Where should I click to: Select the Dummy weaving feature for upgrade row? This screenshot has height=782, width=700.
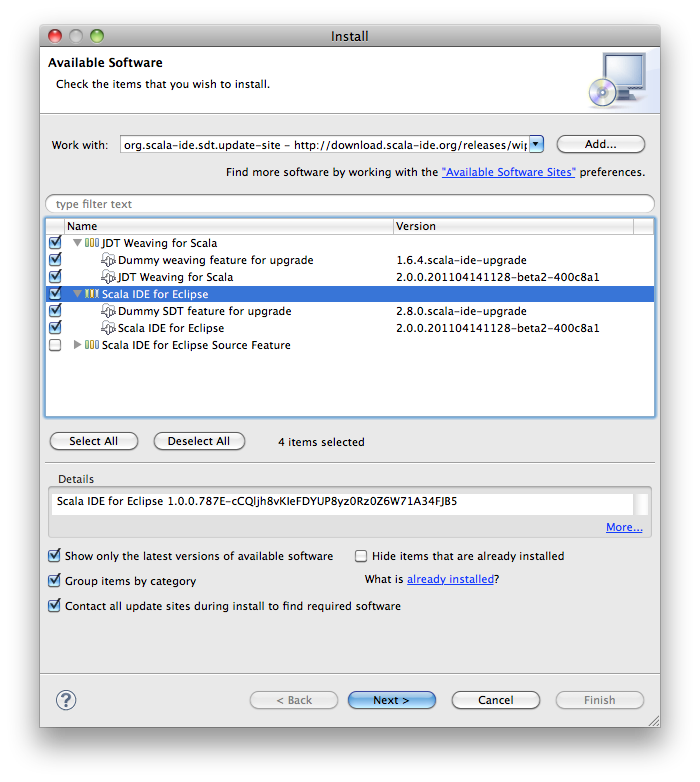click(x=350, y=260)
